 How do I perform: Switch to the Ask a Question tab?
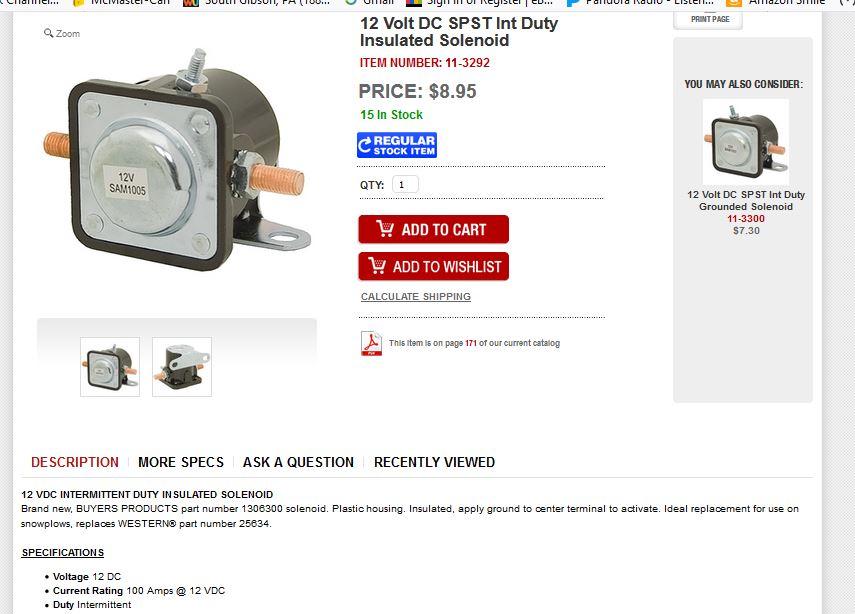298,462
